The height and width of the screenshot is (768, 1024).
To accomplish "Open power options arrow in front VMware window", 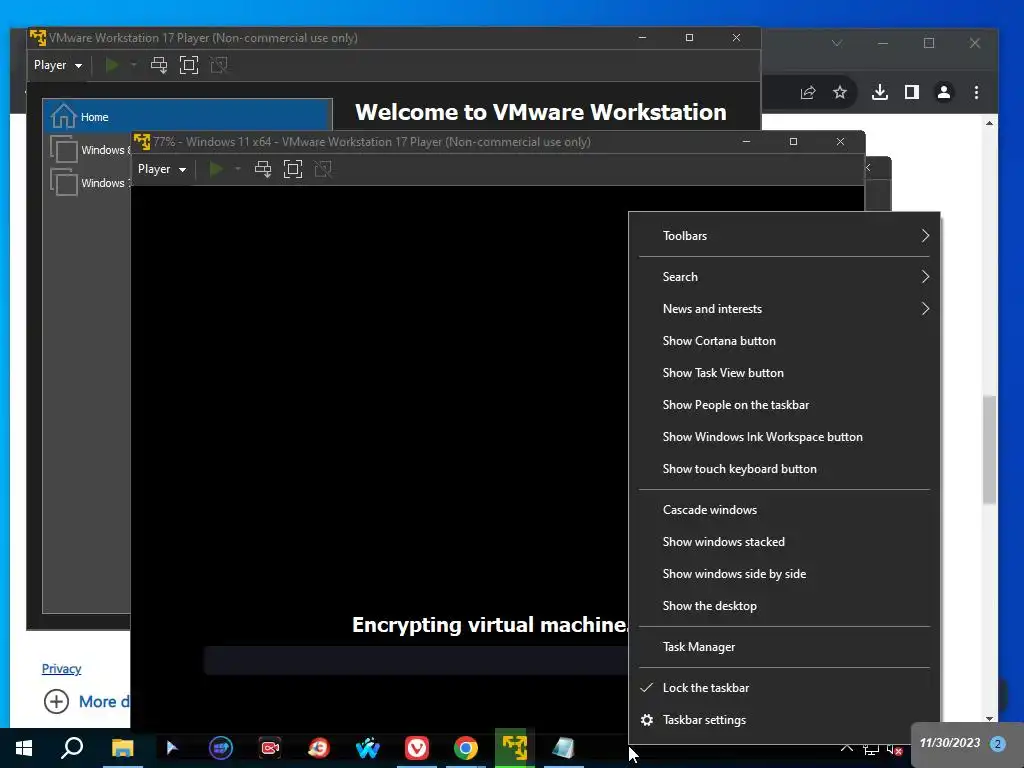I will (x=238, y=169).
